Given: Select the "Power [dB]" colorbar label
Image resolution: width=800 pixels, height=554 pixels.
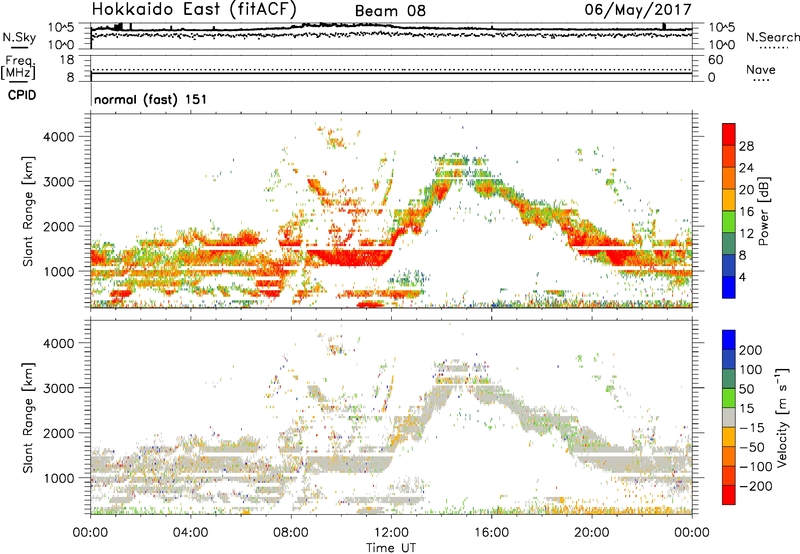Looking at the screenshot, I should click(764, 211).
